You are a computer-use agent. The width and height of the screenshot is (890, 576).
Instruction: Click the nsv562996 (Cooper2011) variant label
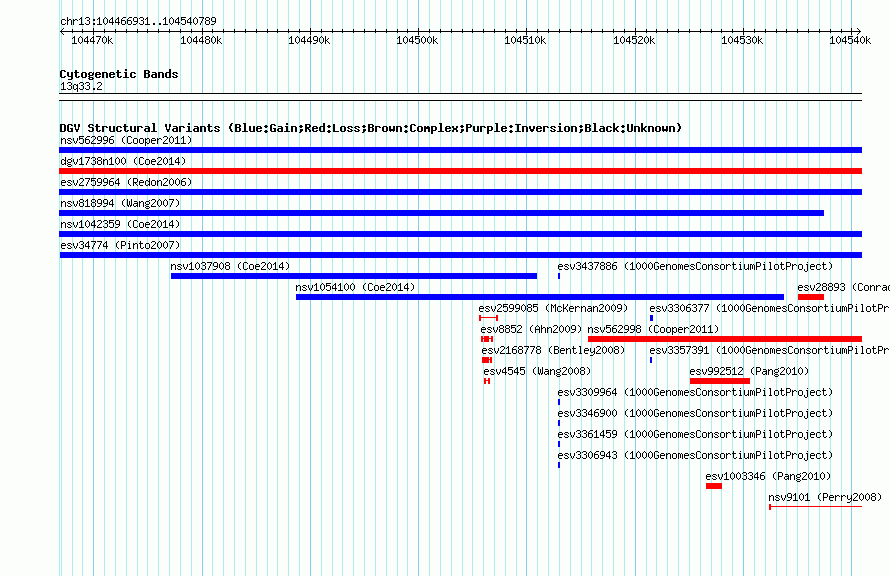point(126,140)
